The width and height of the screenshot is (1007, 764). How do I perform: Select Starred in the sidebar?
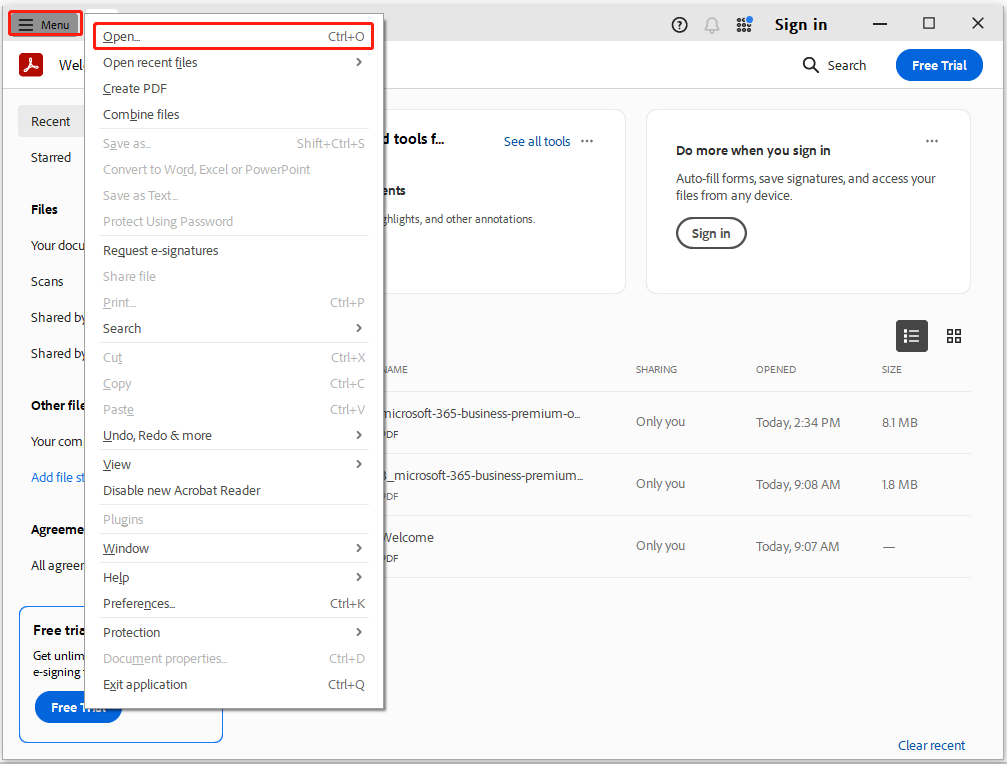pos(51,157)
